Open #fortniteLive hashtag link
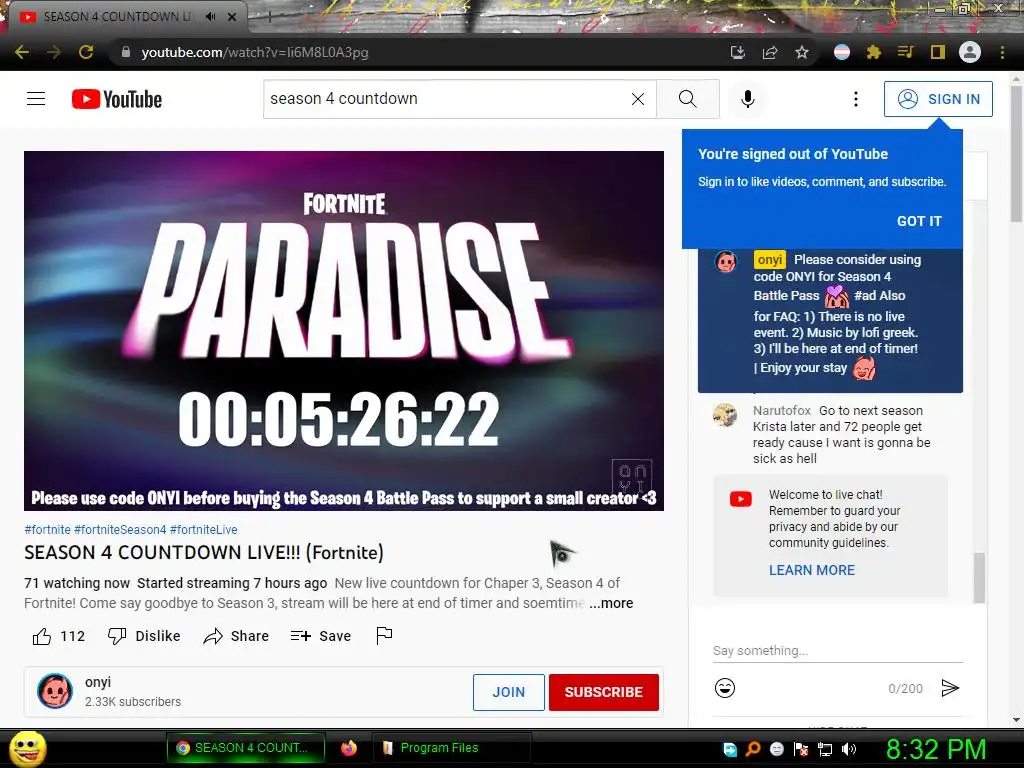The height and width of the screenshot is (768, 1024). click(x=204, y=530)
